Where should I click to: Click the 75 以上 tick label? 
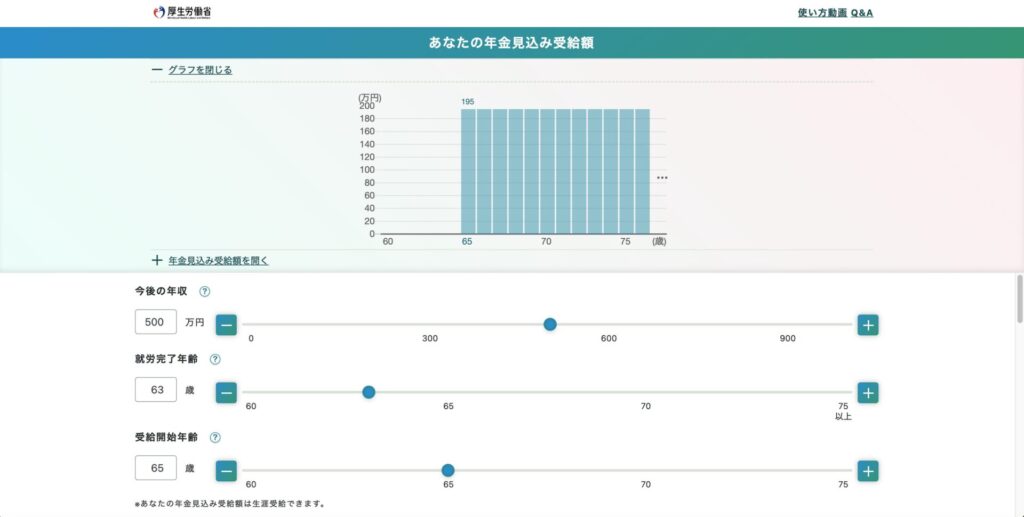tap(843, 411)
